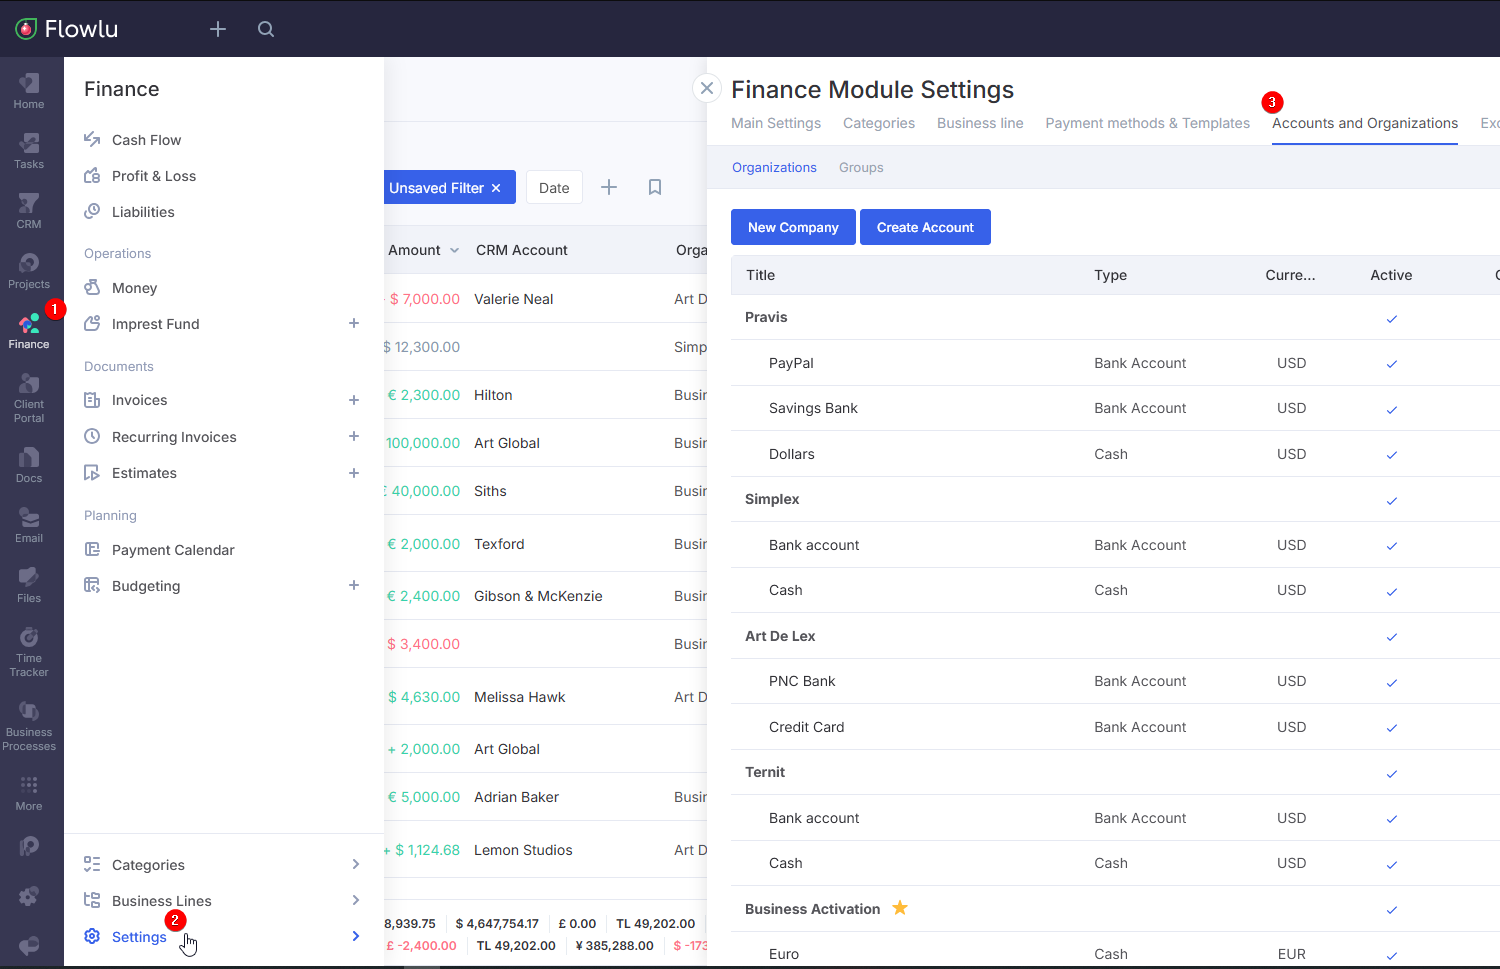This screenshot has height=969, width=1500.
Task: Open the Home section in sidebar
Action: (29, 90)
